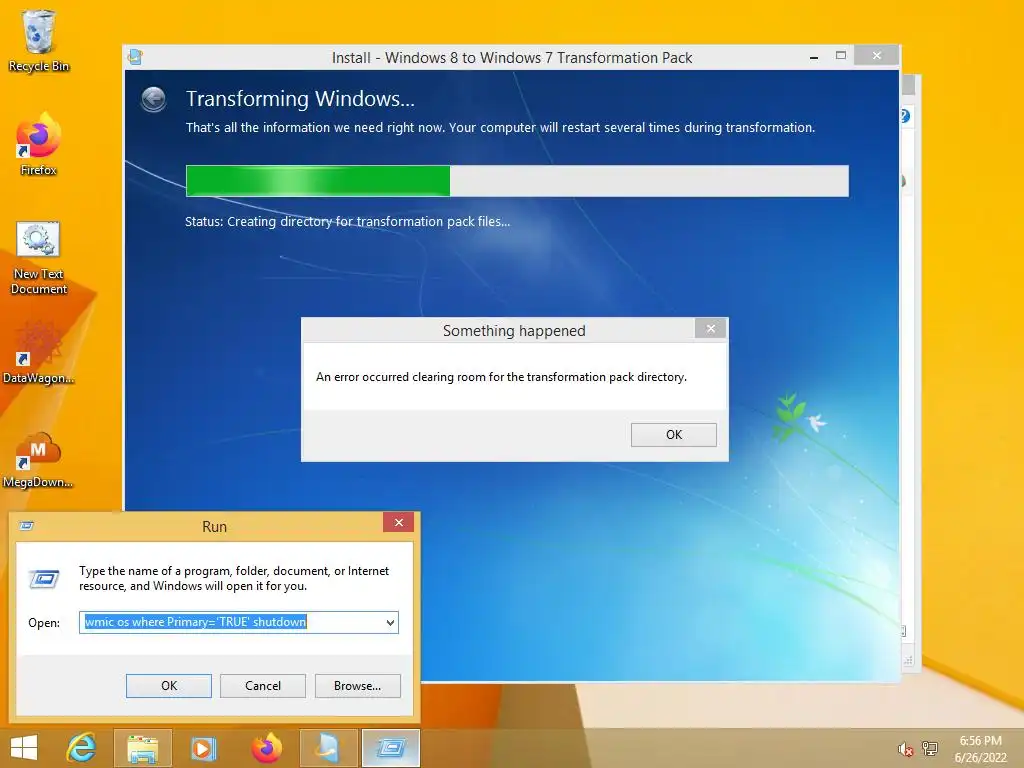Select the DataWagon desktop shortcut
Screen dimensions: 1024x768
pos(39,353)
